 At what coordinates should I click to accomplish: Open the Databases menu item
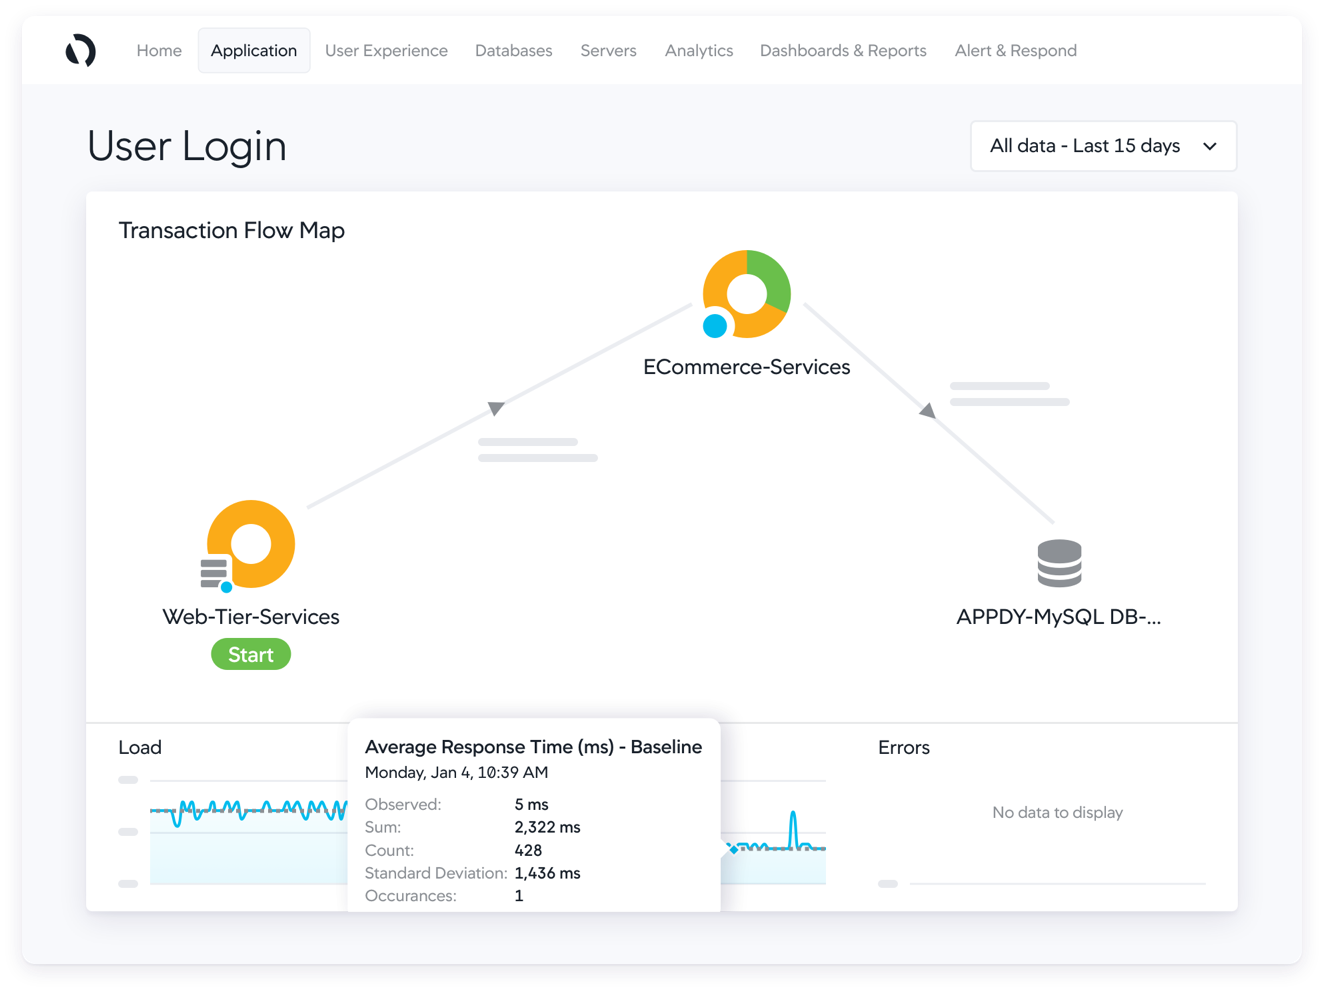pyautogui.click(x=513, y=50)
